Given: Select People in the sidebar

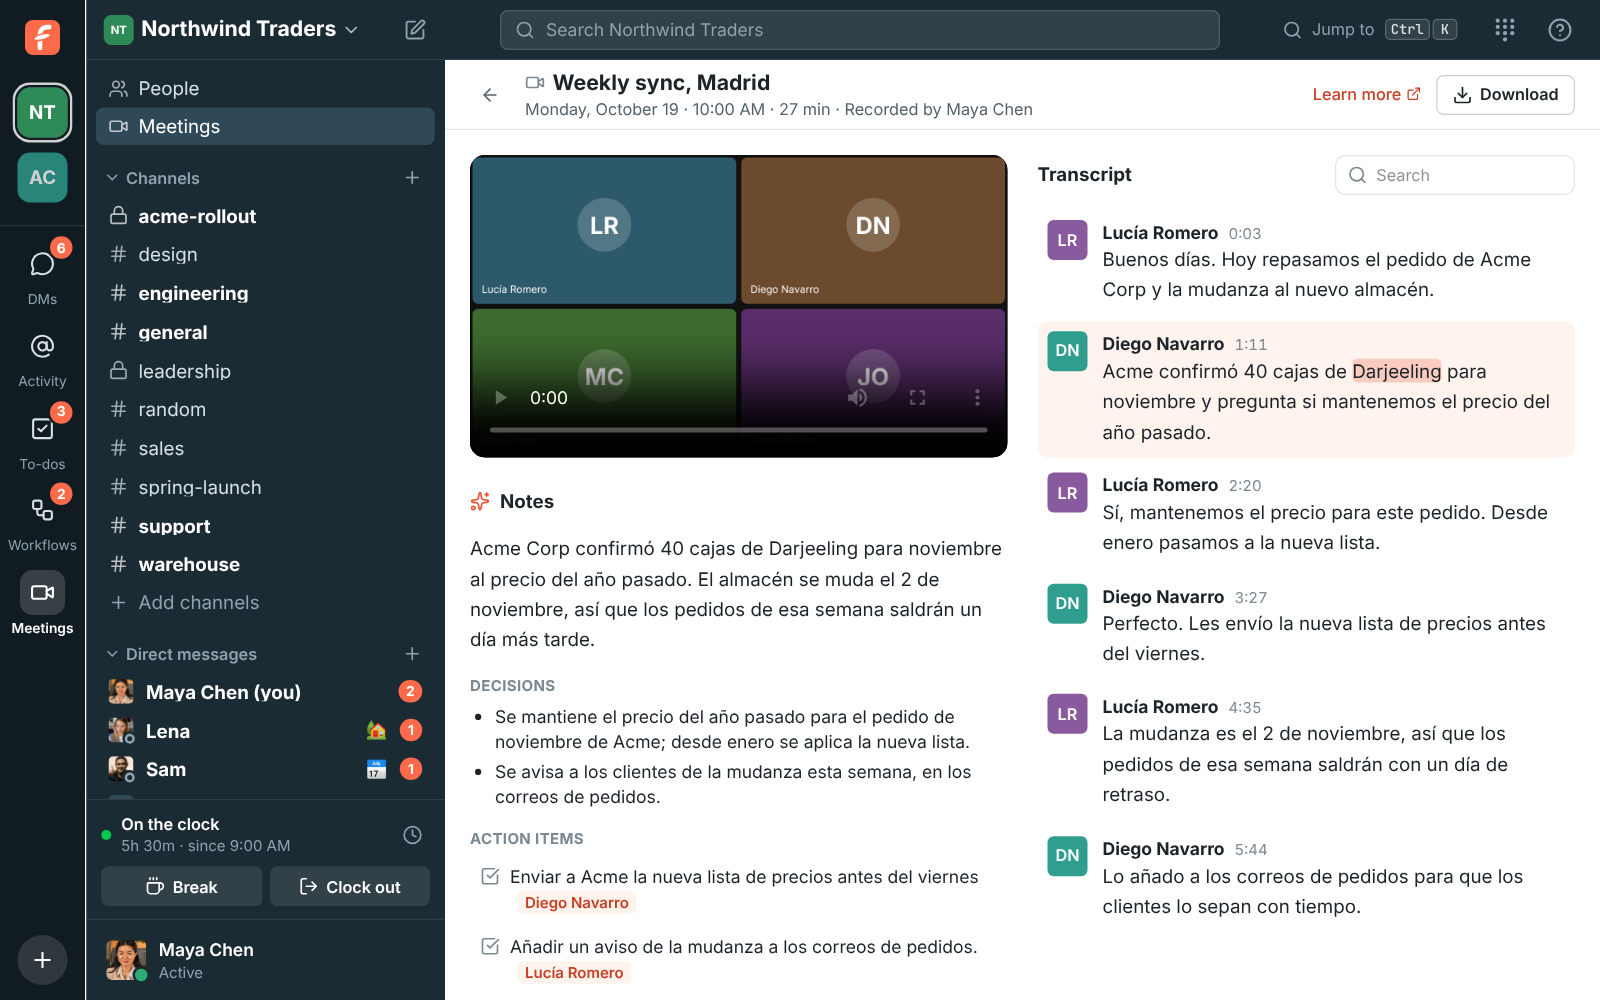Looking at the screenshot, I should click(265, 88).
